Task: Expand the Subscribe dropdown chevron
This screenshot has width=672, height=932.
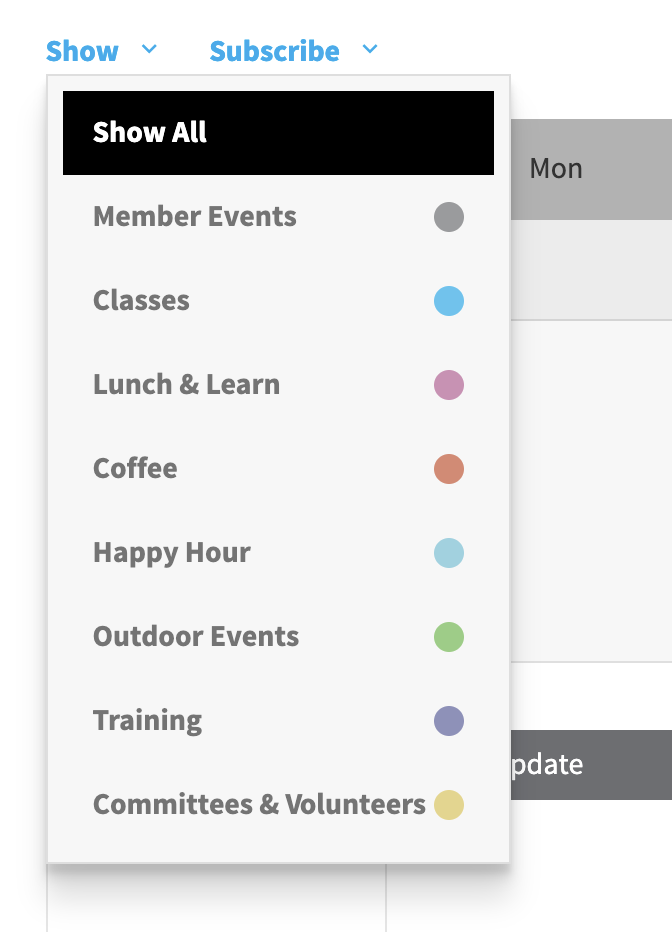Action: coord(370,49)
